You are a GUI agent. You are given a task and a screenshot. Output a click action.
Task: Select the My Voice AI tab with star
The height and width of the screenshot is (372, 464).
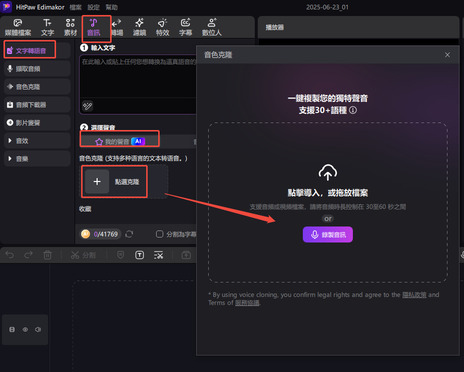click(120, 142)
